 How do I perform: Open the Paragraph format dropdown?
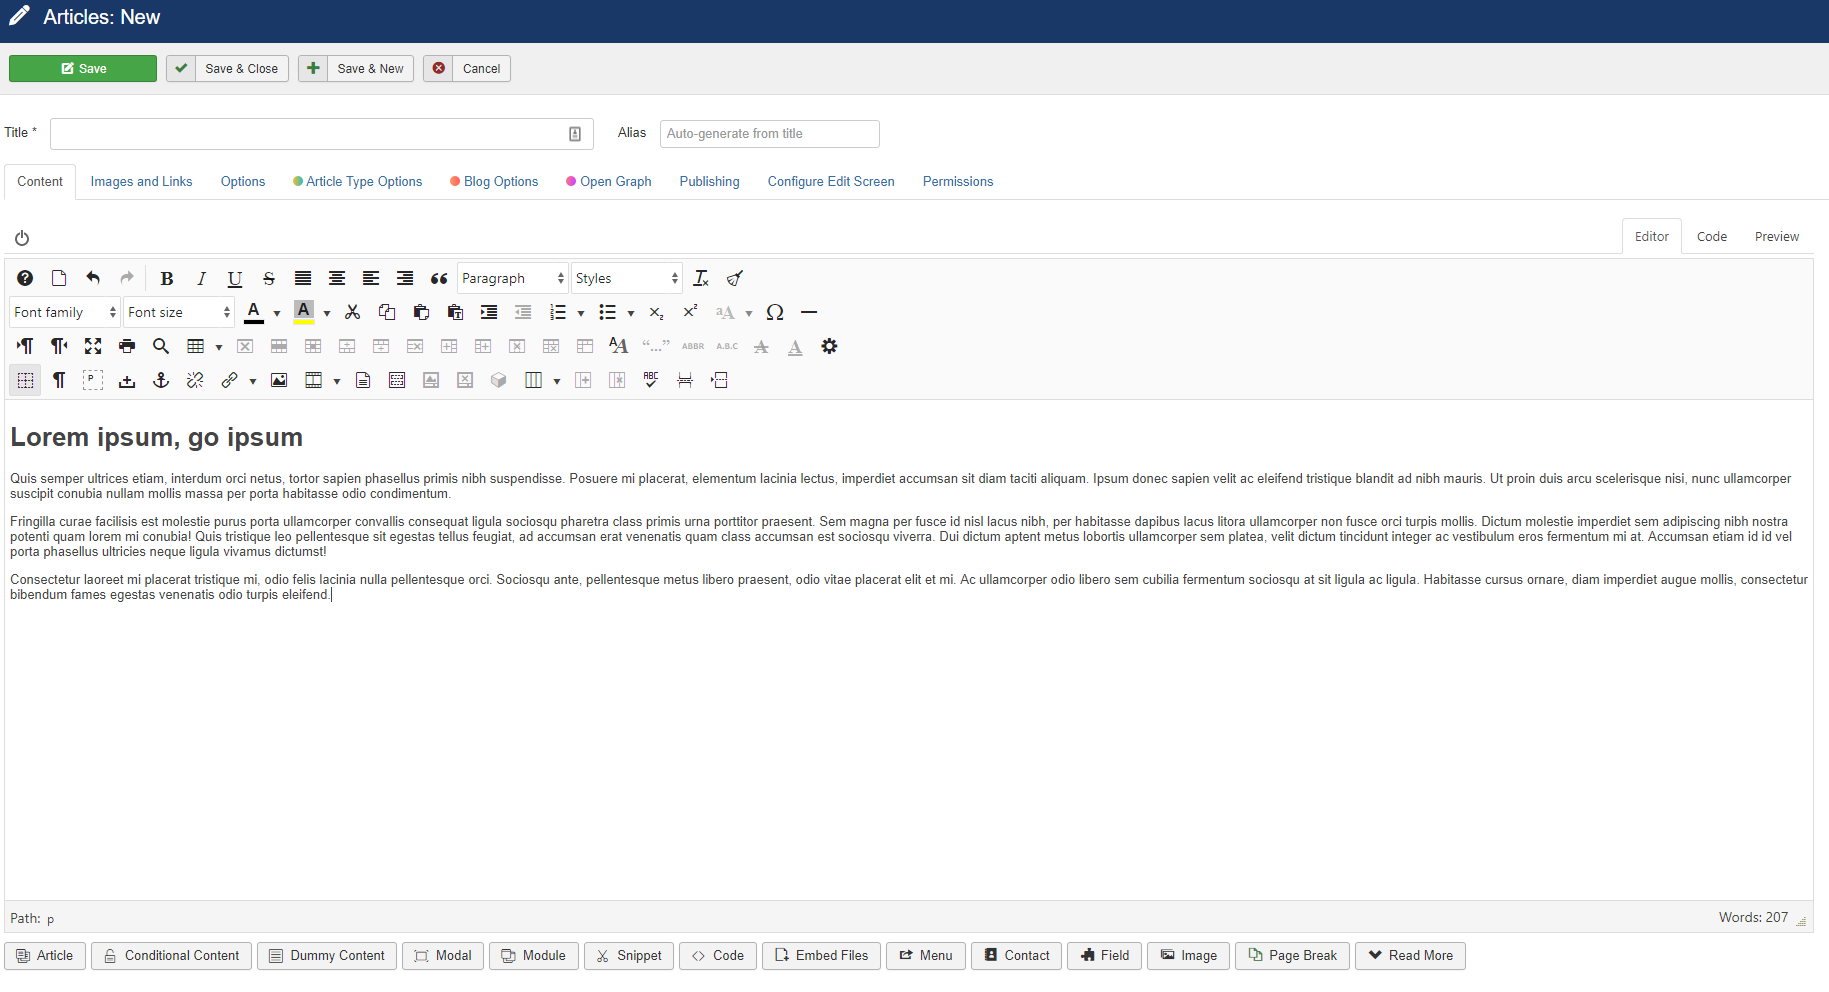click(512, 279)
